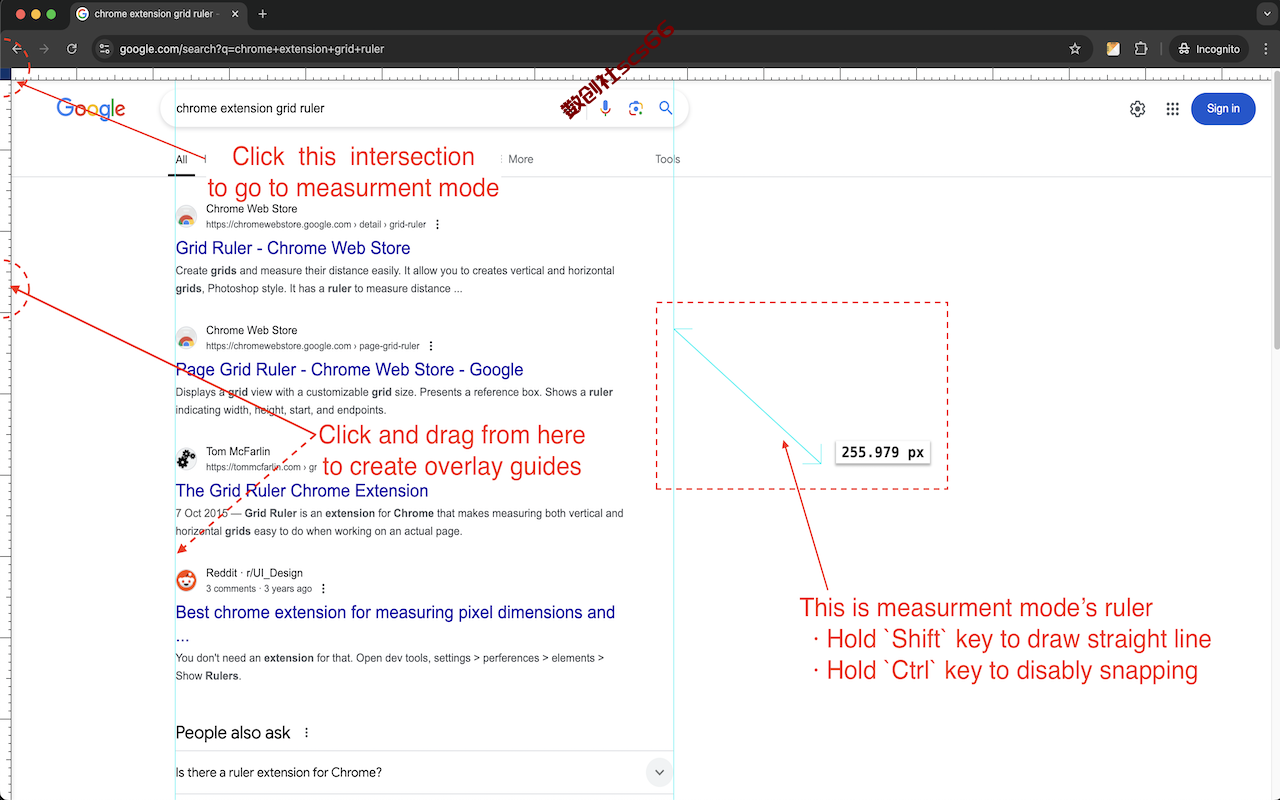Open options menu for the grid-ruler result
Image resolution: width=1280 pixels, height=800 pixels.
point(438,225)
